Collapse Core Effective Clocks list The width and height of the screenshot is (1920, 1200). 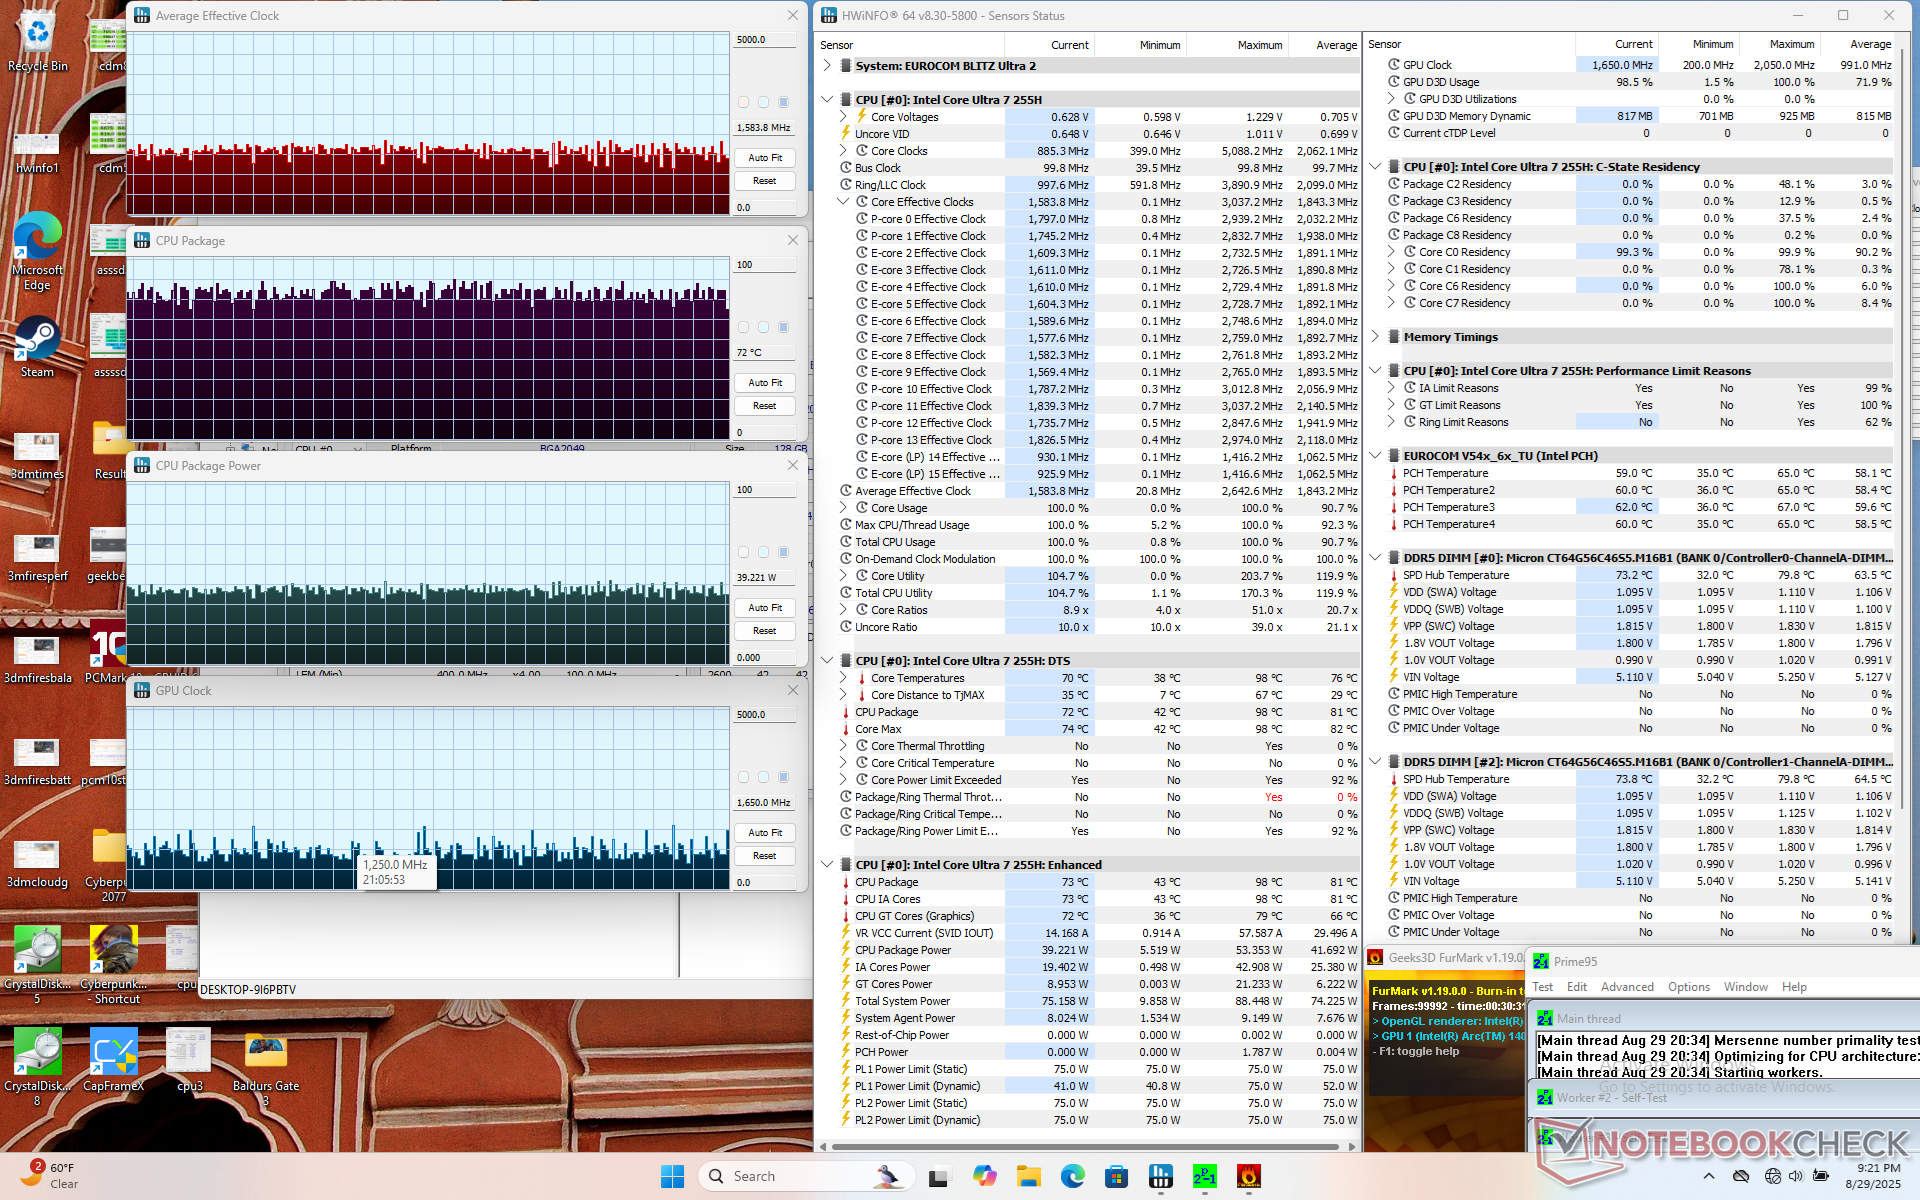pyautogui.click(x=843, y=202)
